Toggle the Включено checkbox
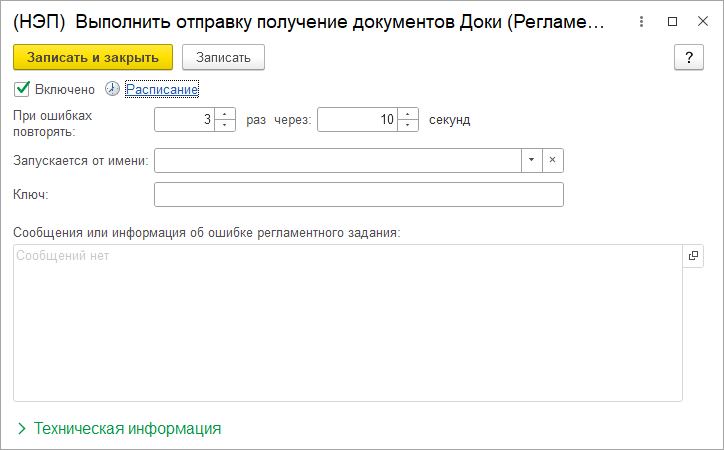Image resolution: width=724 pixels, height=450 pixels. click(23, 89)
